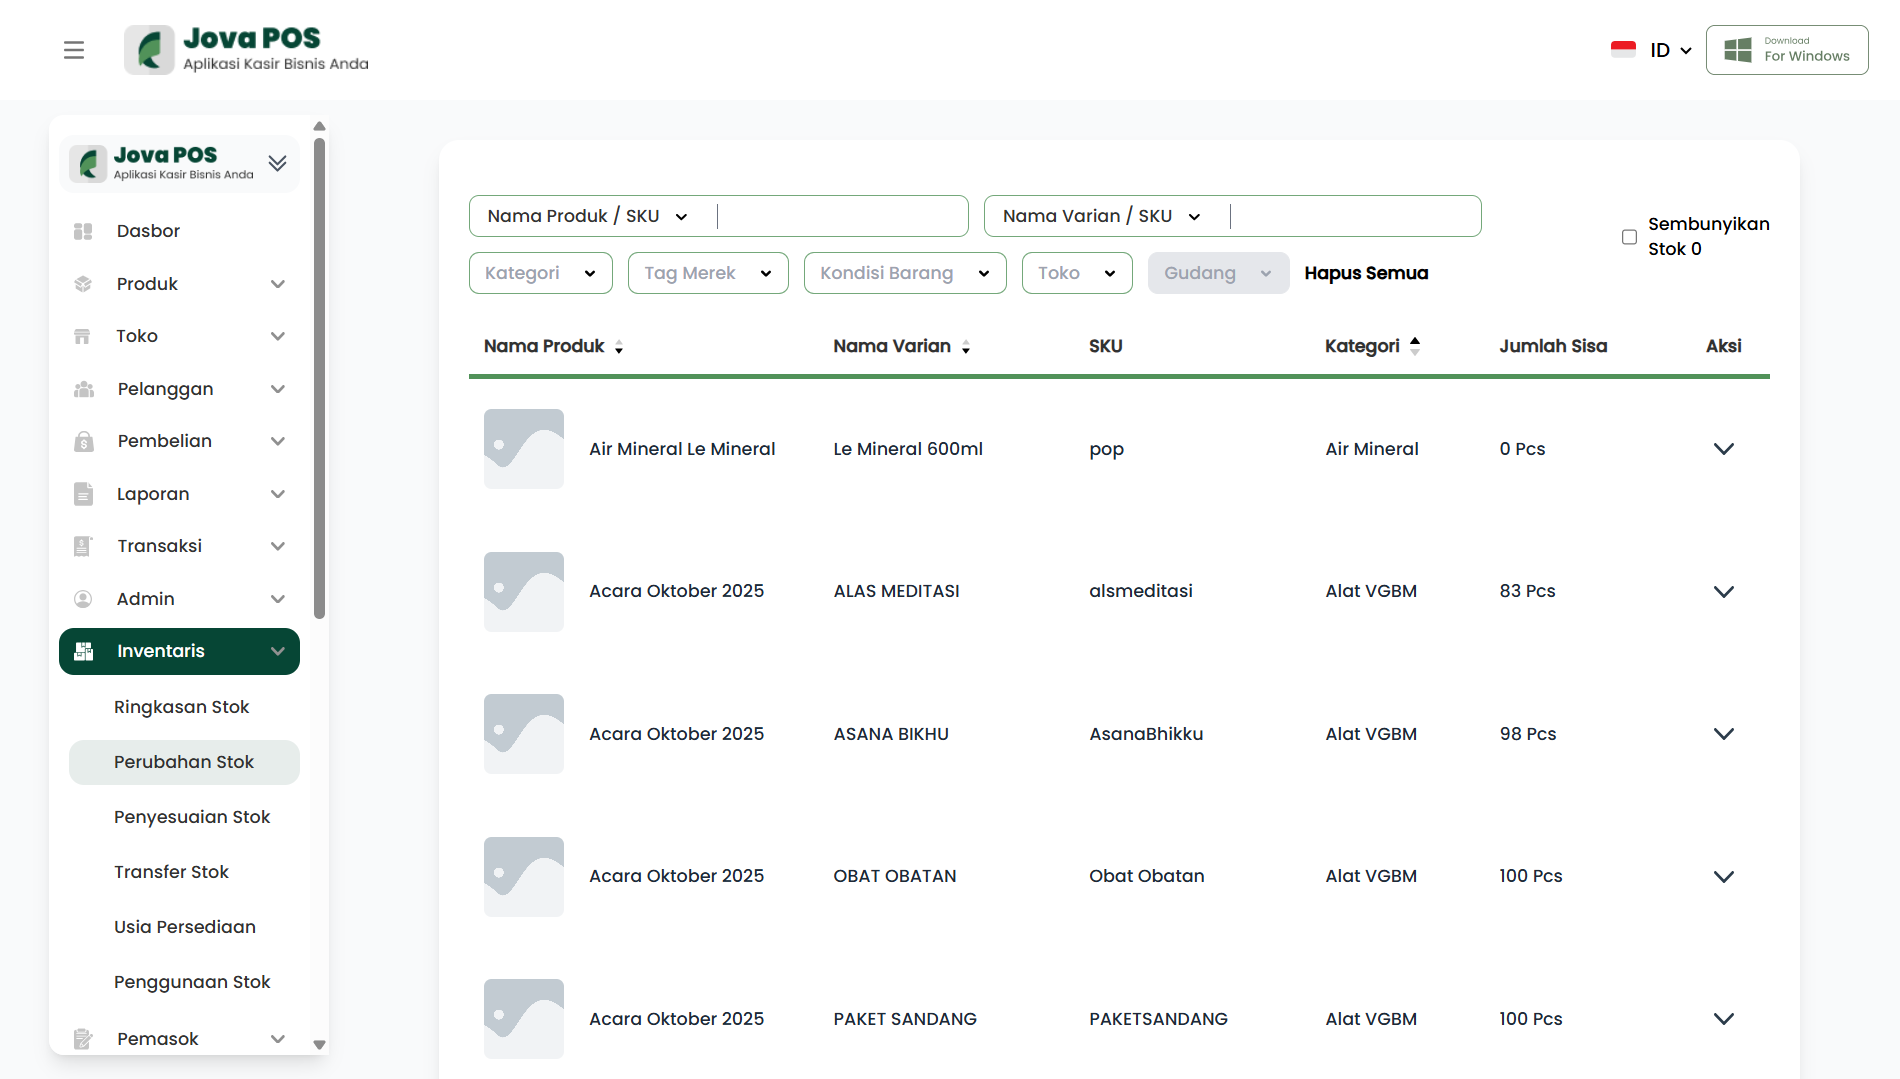The image size is (1900, 1079).
Task: Click the Download For Windows button
Action: point(1786,50)
